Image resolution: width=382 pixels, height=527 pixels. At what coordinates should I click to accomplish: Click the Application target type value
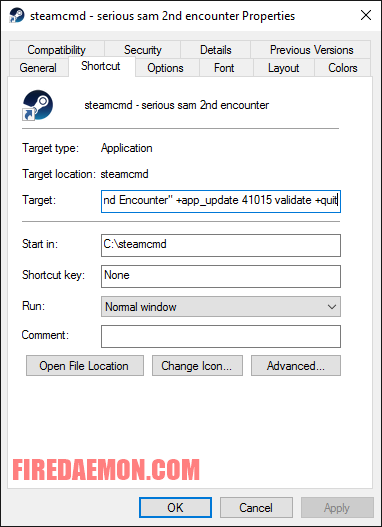(127, 148)
